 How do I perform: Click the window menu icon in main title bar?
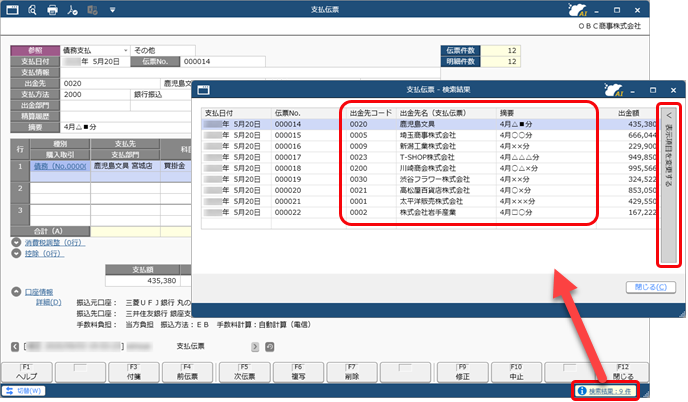pos(12,9)
